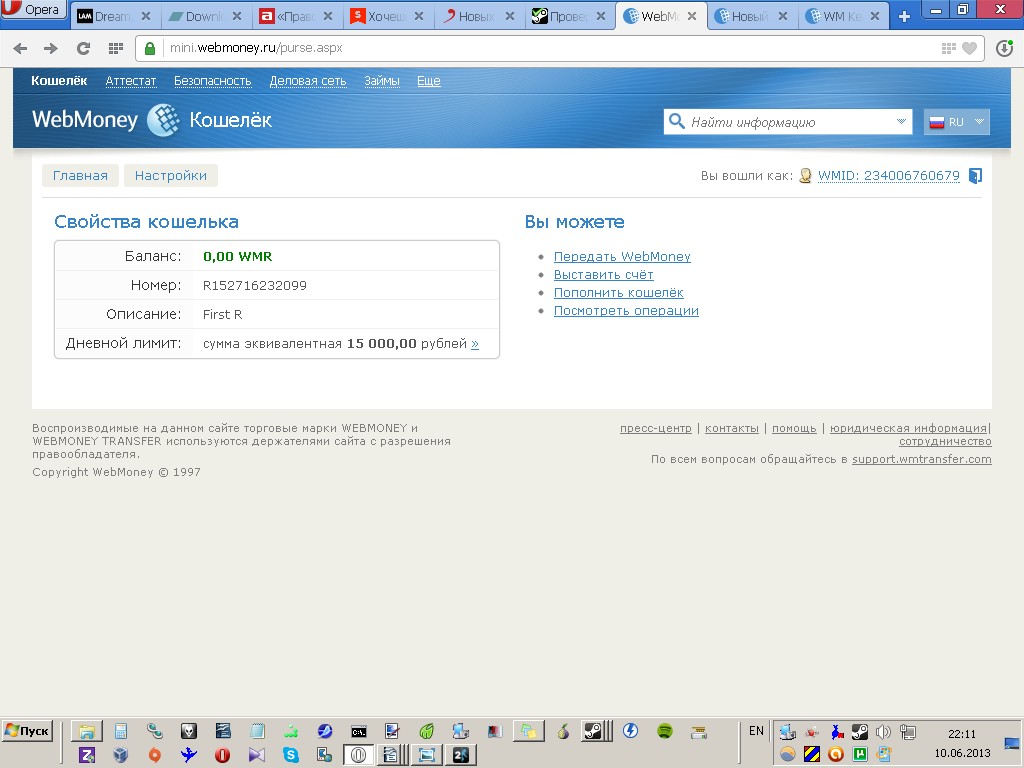The width and height of the screenshot is (1024, 768).
Task: Switch to the Хочешь browser tab
Action: tap(386, 16)
